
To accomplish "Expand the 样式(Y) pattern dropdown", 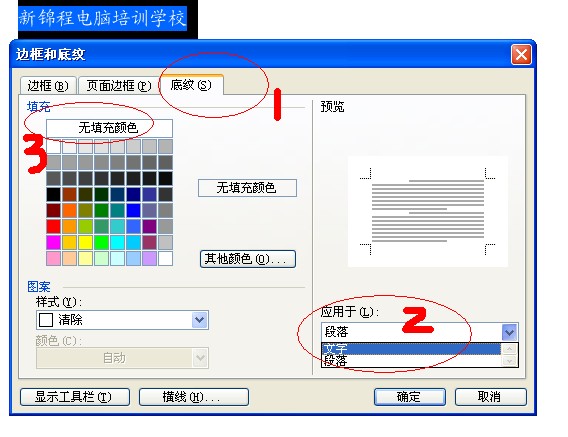I will (200, 320).
